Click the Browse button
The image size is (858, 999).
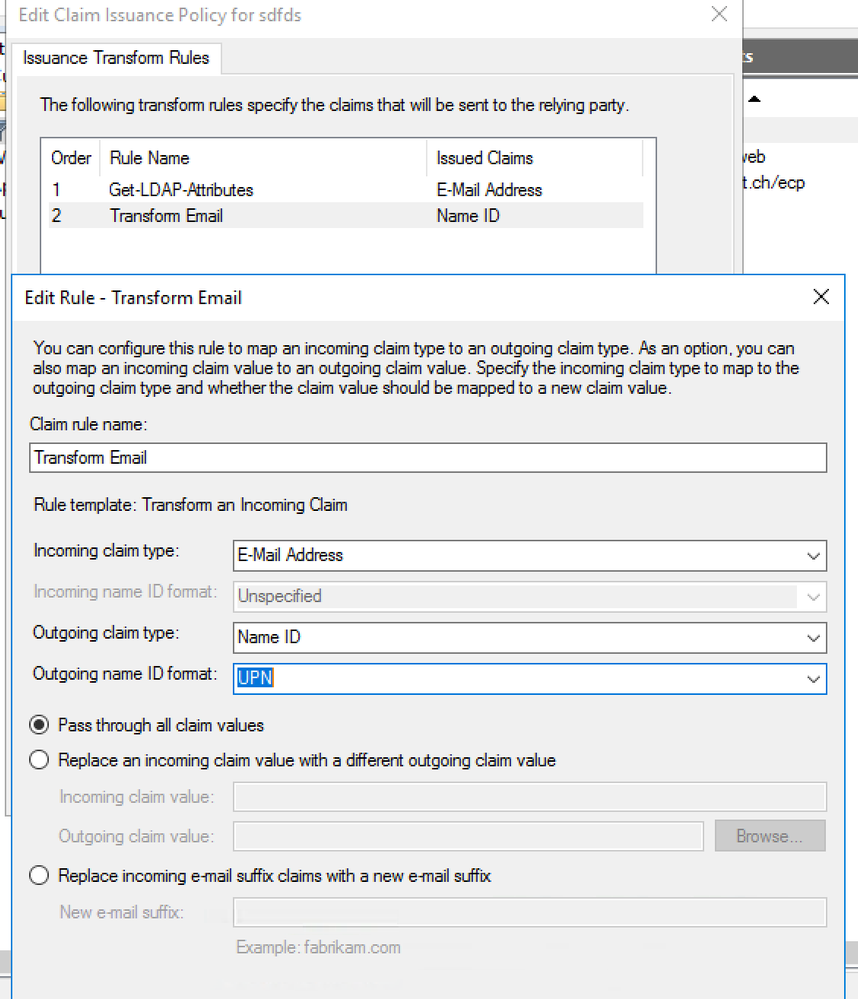[x=770, y=836]
